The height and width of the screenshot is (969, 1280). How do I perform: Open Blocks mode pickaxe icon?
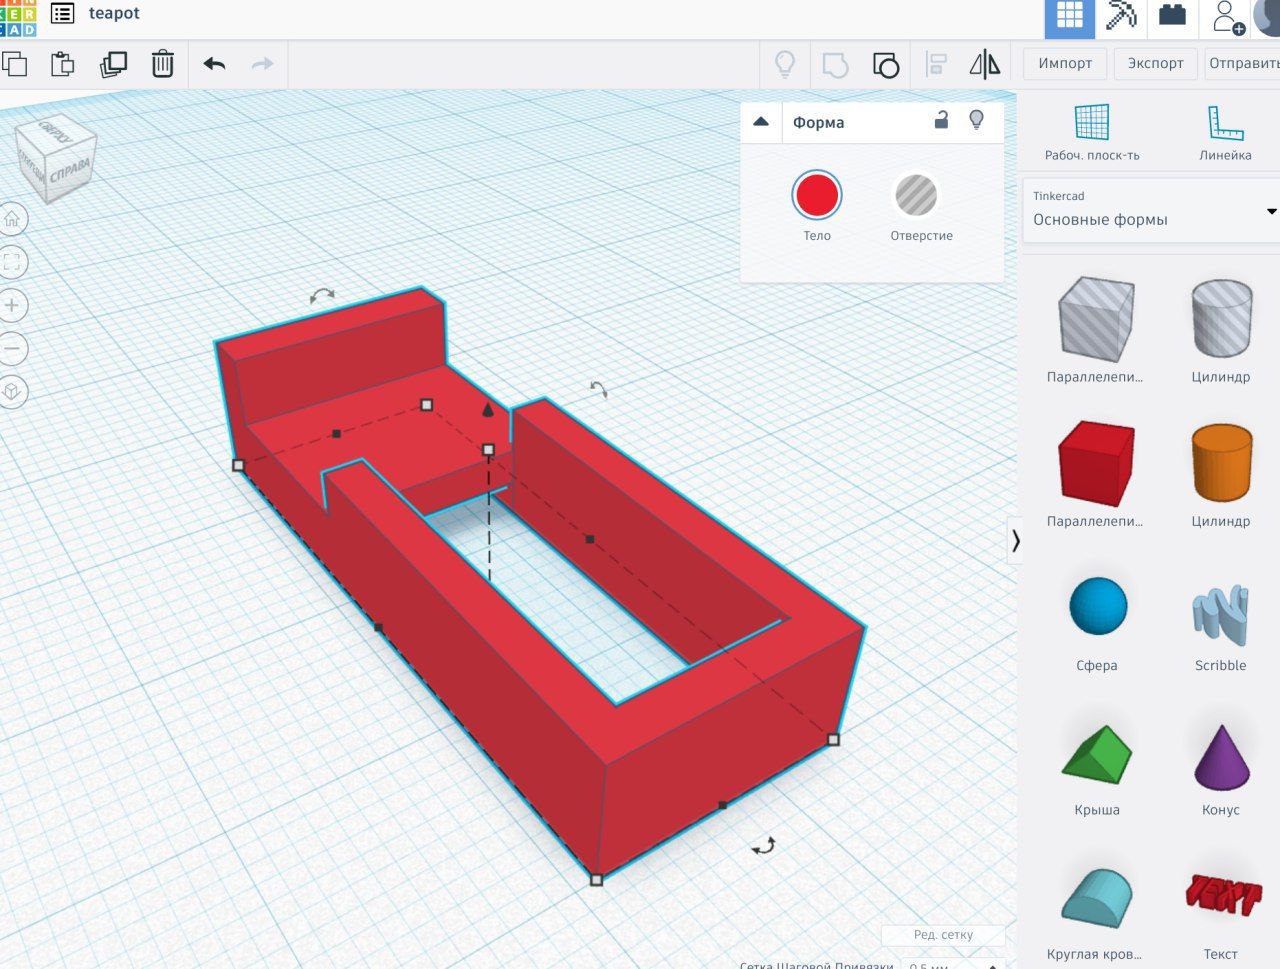[x=1121, y=16]
